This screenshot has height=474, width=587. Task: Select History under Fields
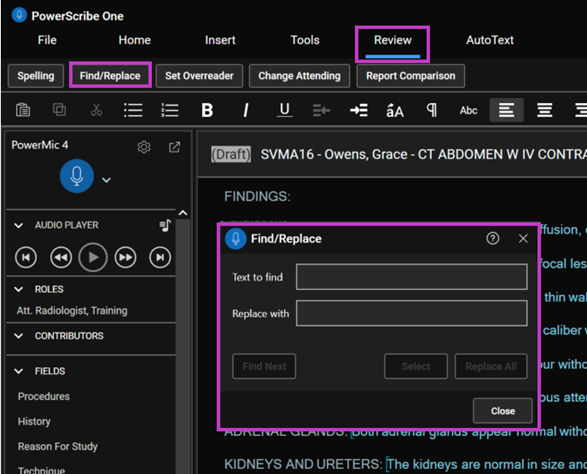pos(34,421)
